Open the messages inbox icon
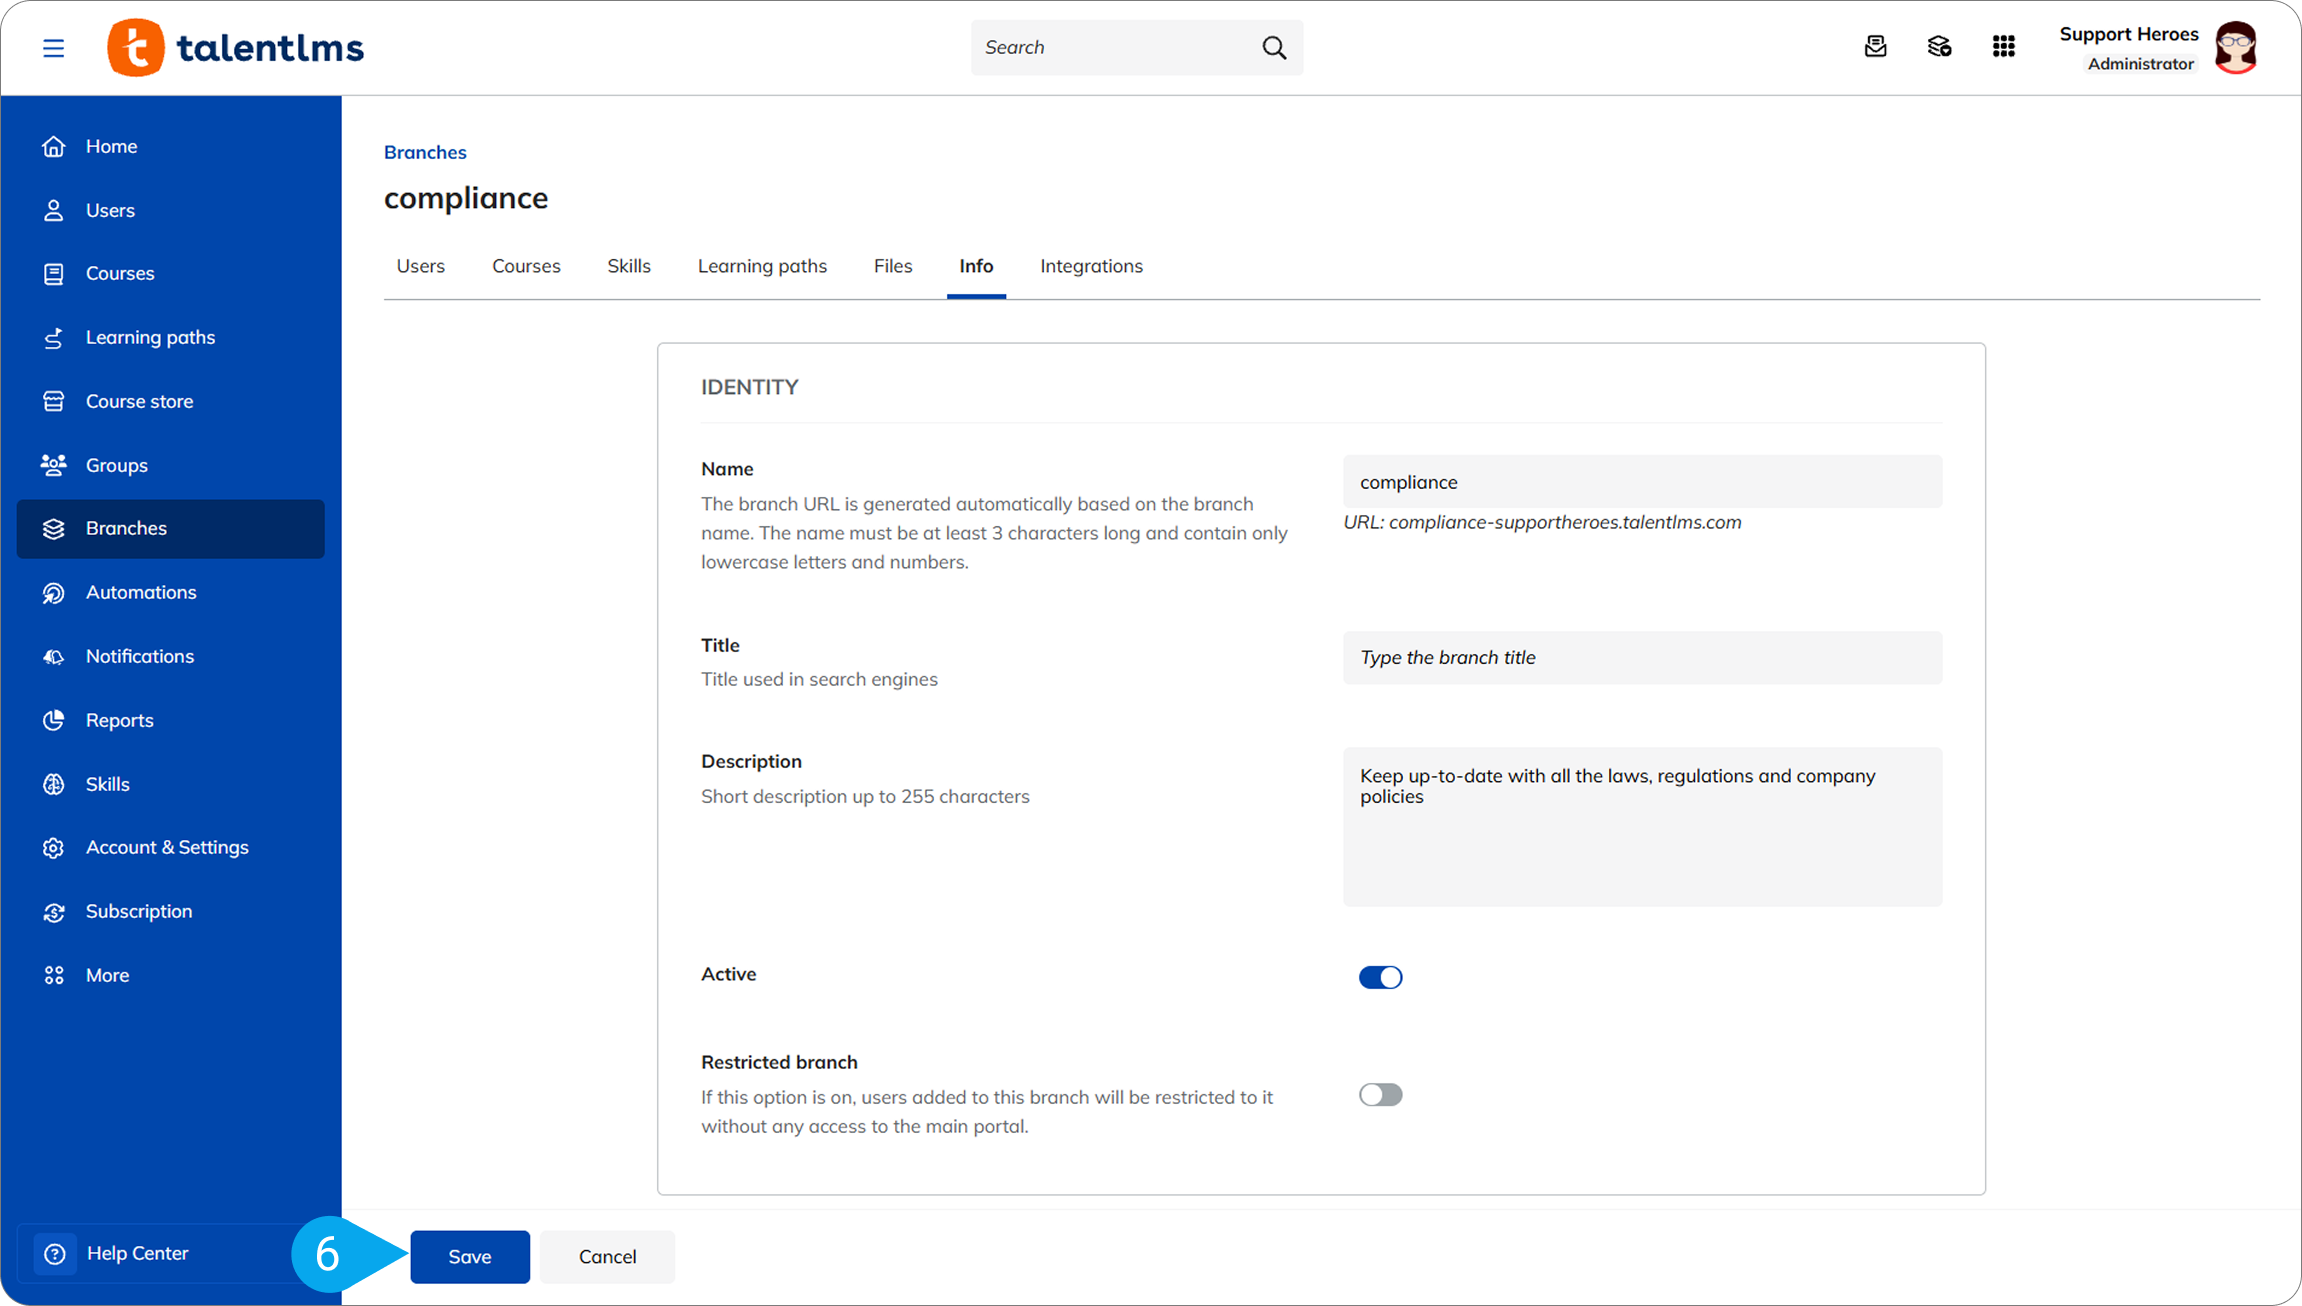This screenshot has height=1306, width=2302. pyautogui.click(x=1875, y=46)
